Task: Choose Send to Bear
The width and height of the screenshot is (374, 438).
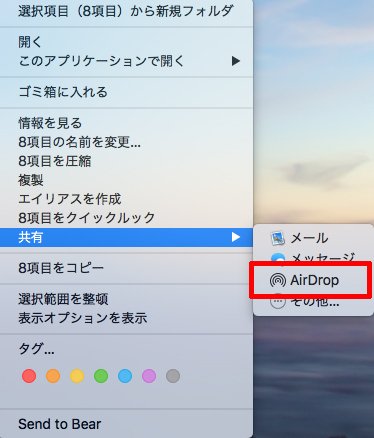Action: click(126, 424)
